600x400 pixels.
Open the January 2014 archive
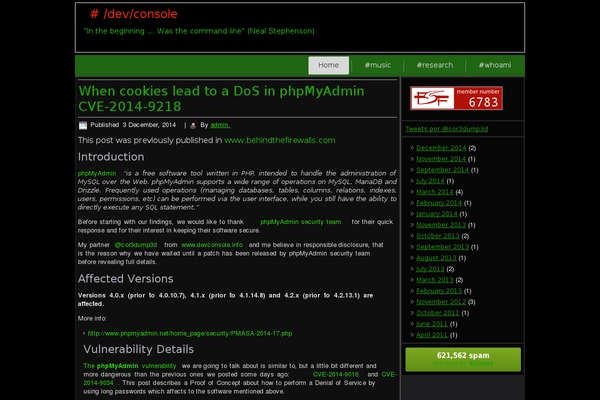pyautogui.click(x=437, y=214)
